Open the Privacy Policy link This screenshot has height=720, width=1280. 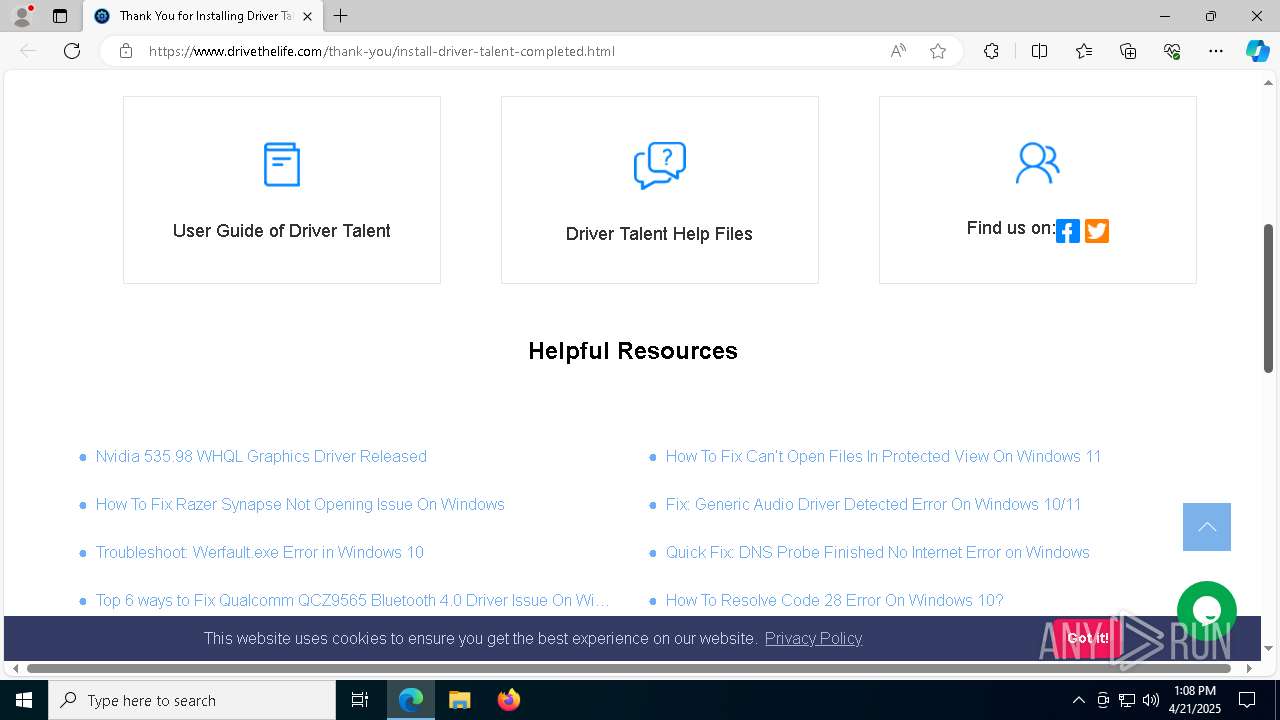point(813,638)
